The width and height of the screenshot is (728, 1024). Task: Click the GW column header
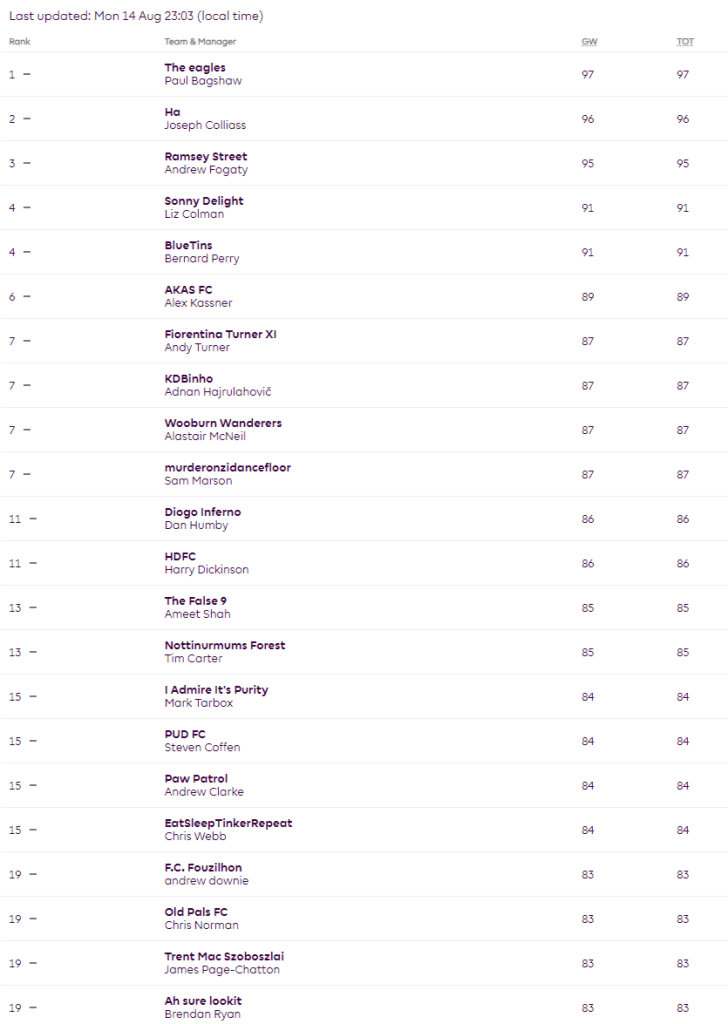tap(588, 41)
